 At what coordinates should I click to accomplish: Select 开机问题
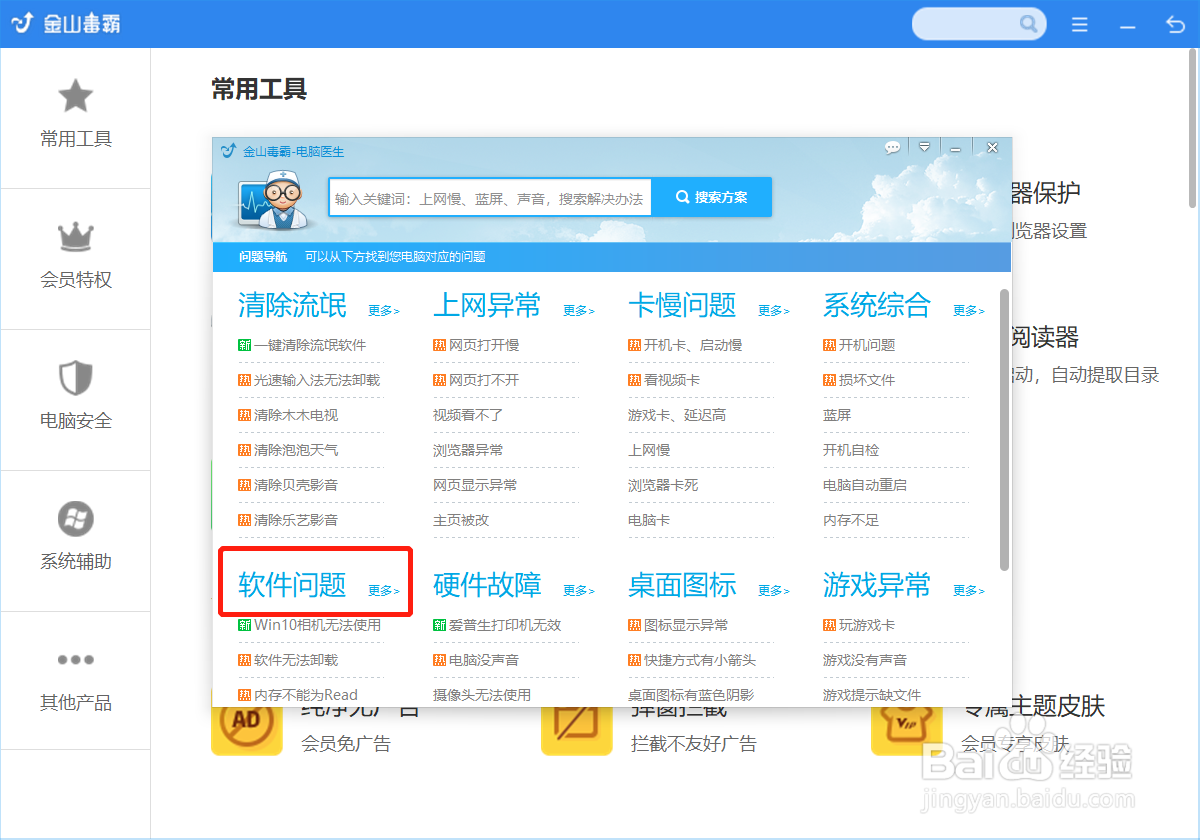867,345
